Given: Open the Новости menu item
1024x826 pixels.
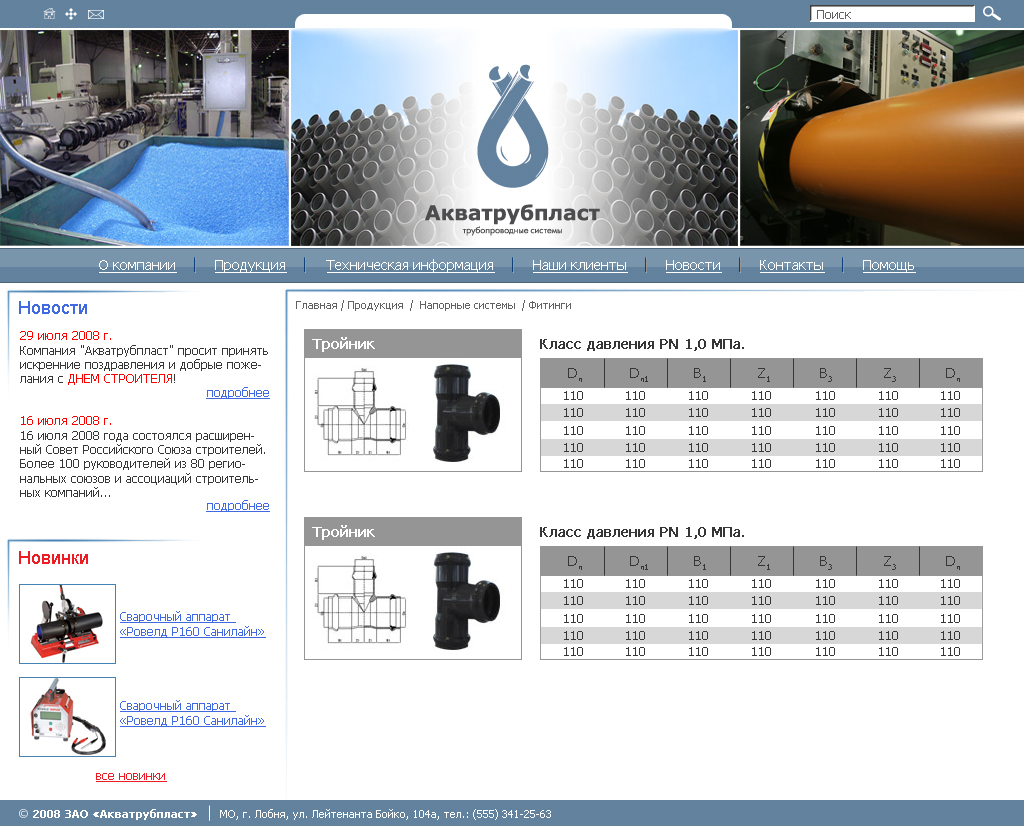Looking at the screenshot, I should [693, 265].
